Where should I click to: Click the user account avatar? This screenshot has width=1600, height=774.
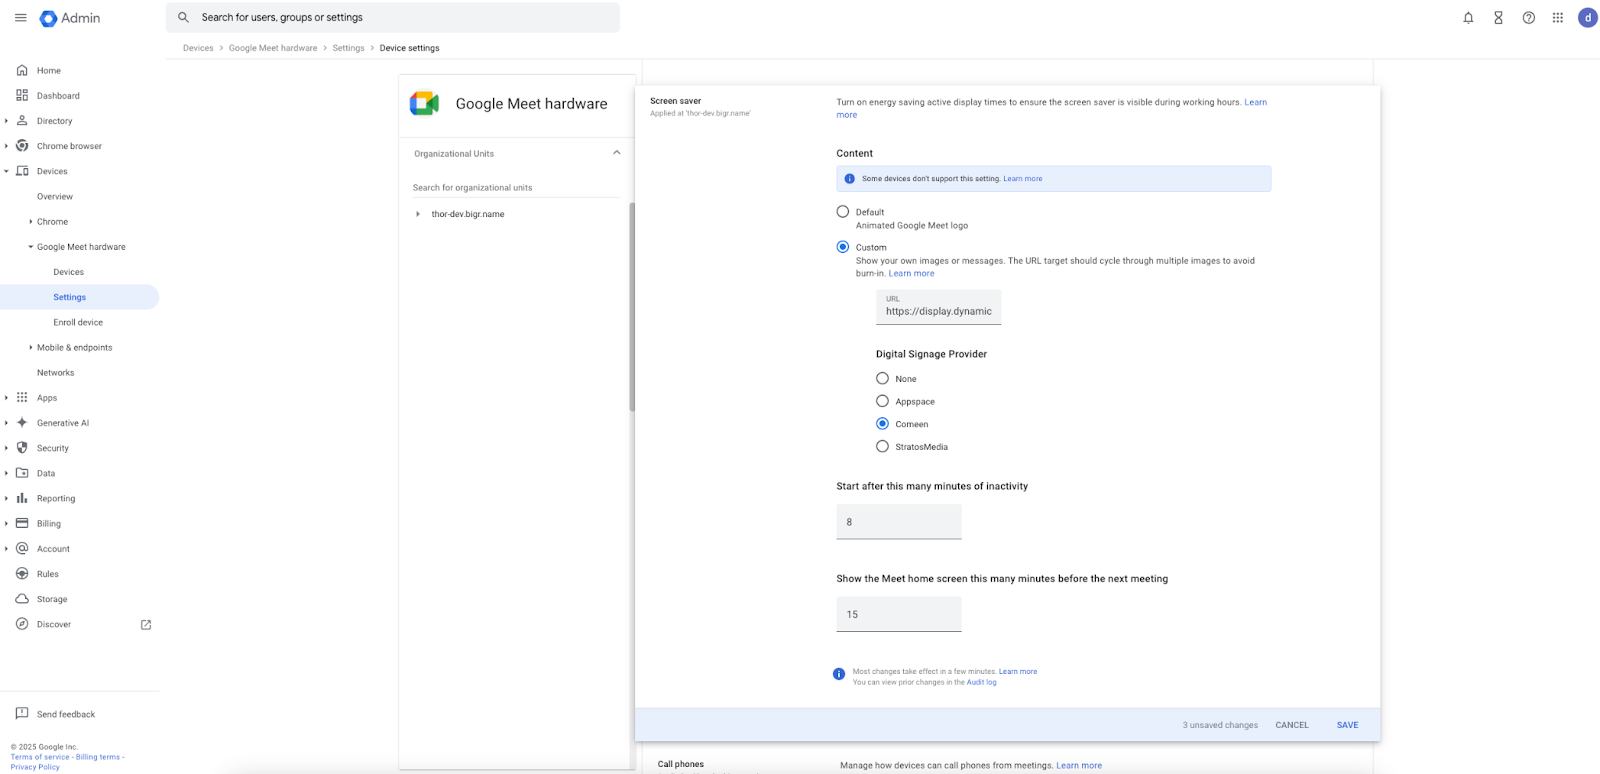[x=1587, y=18]
